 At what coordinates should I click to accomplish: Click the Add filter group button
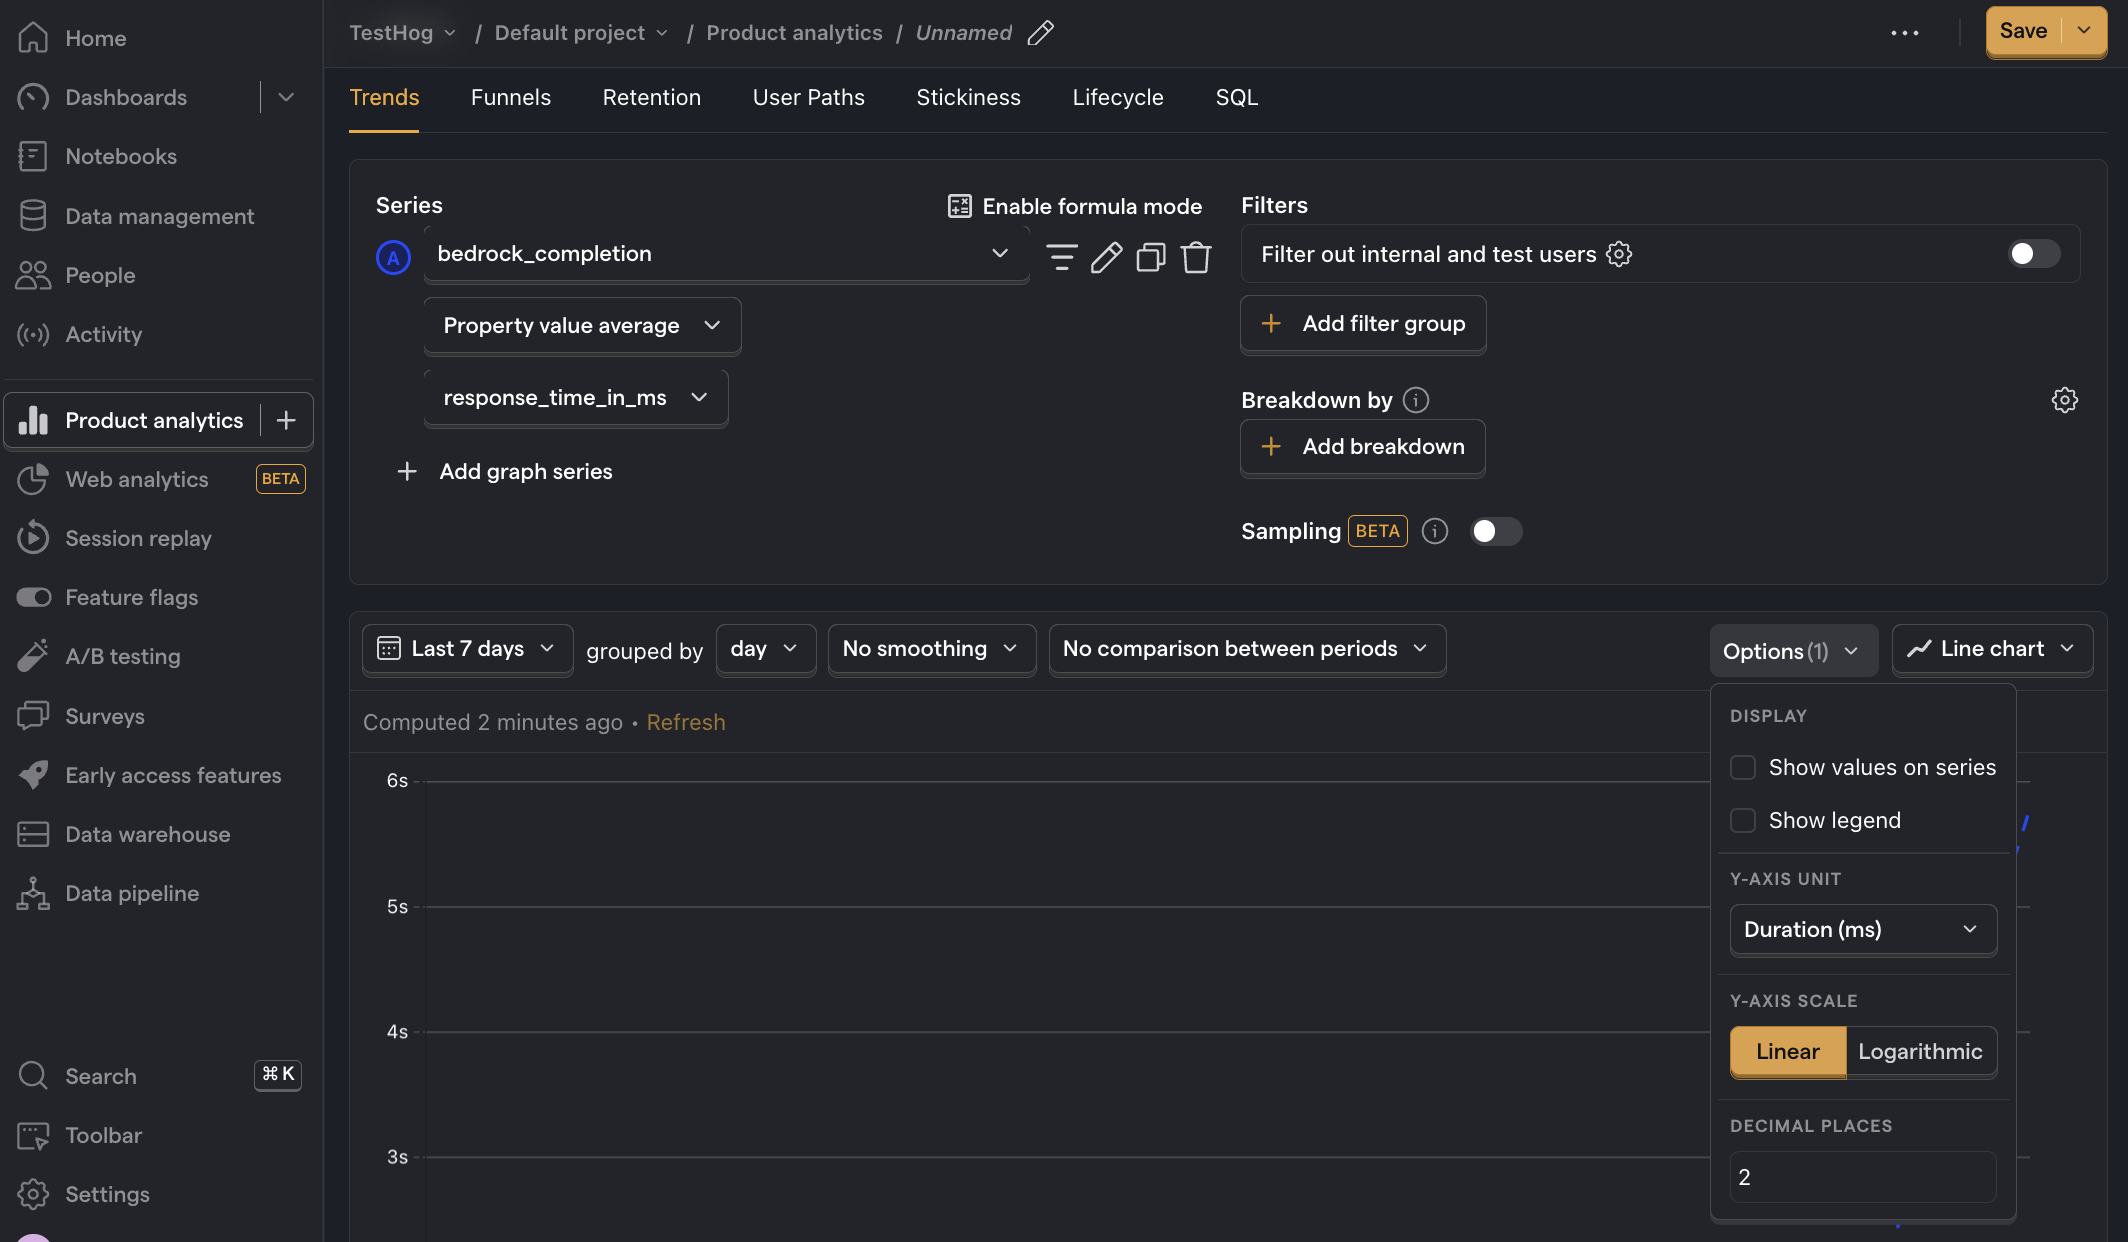click(1363, 324)
